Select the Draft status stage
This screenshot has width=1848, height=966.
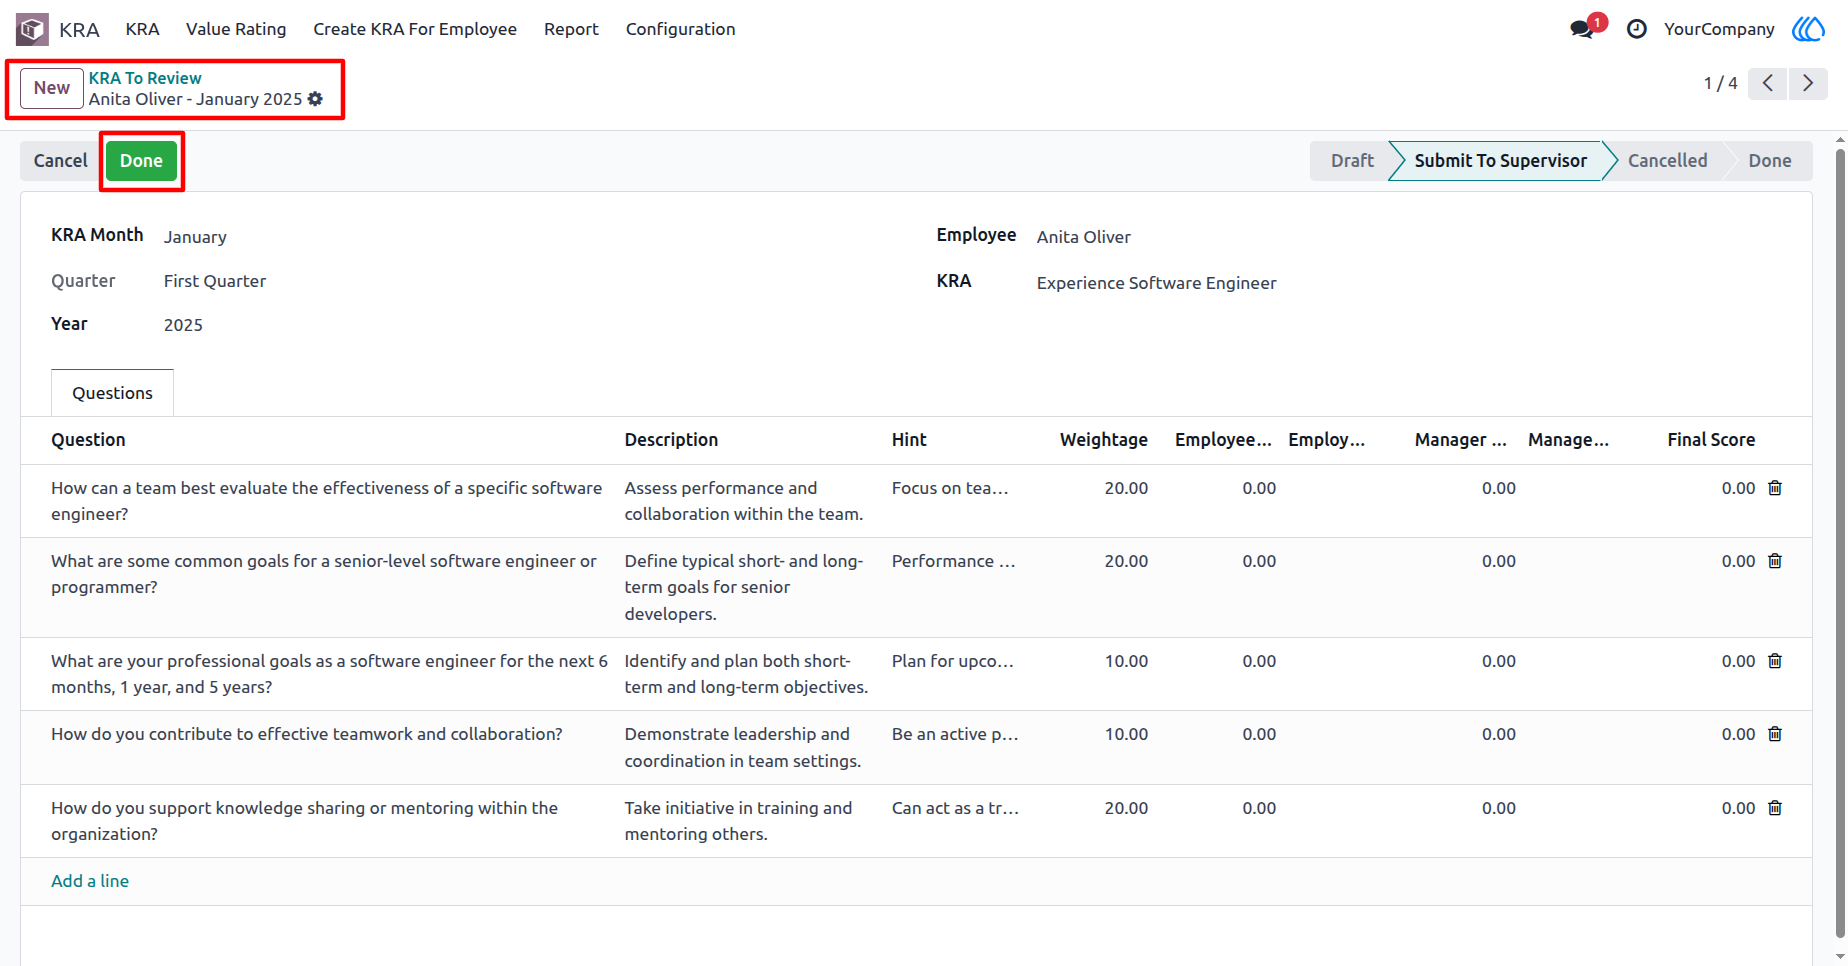coord(1352,161)
